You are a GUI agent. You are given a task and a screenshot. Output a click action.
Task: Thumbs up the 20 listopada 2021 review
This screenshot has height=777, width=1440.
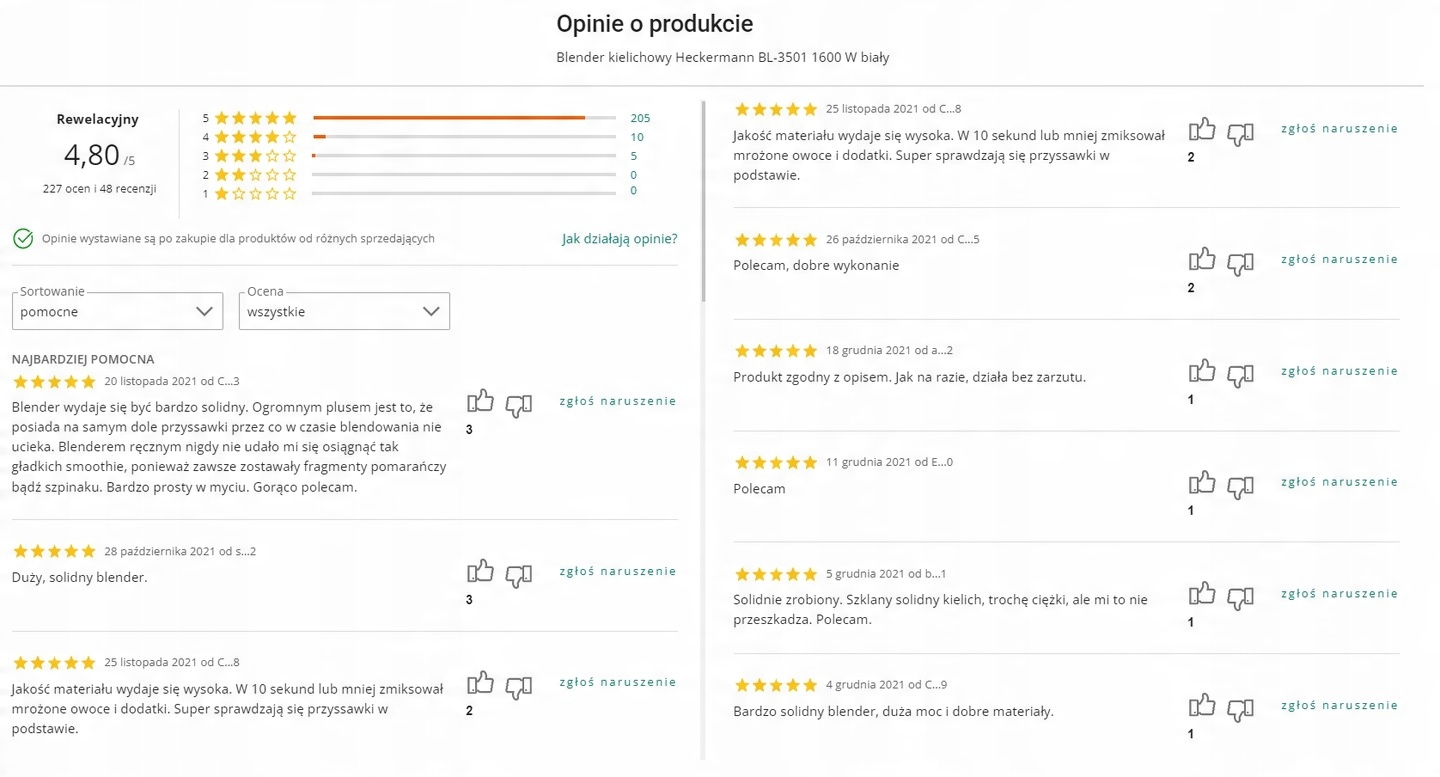(480, 402)
